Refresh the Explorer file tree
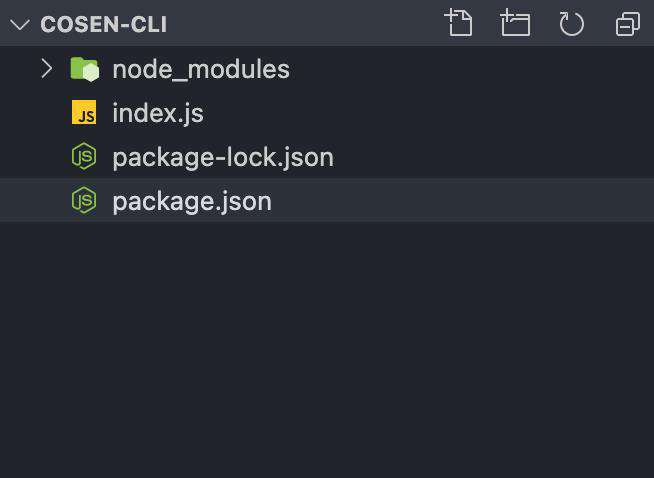The width and height of the screenshot is (654, 478). tap(571, 24)
